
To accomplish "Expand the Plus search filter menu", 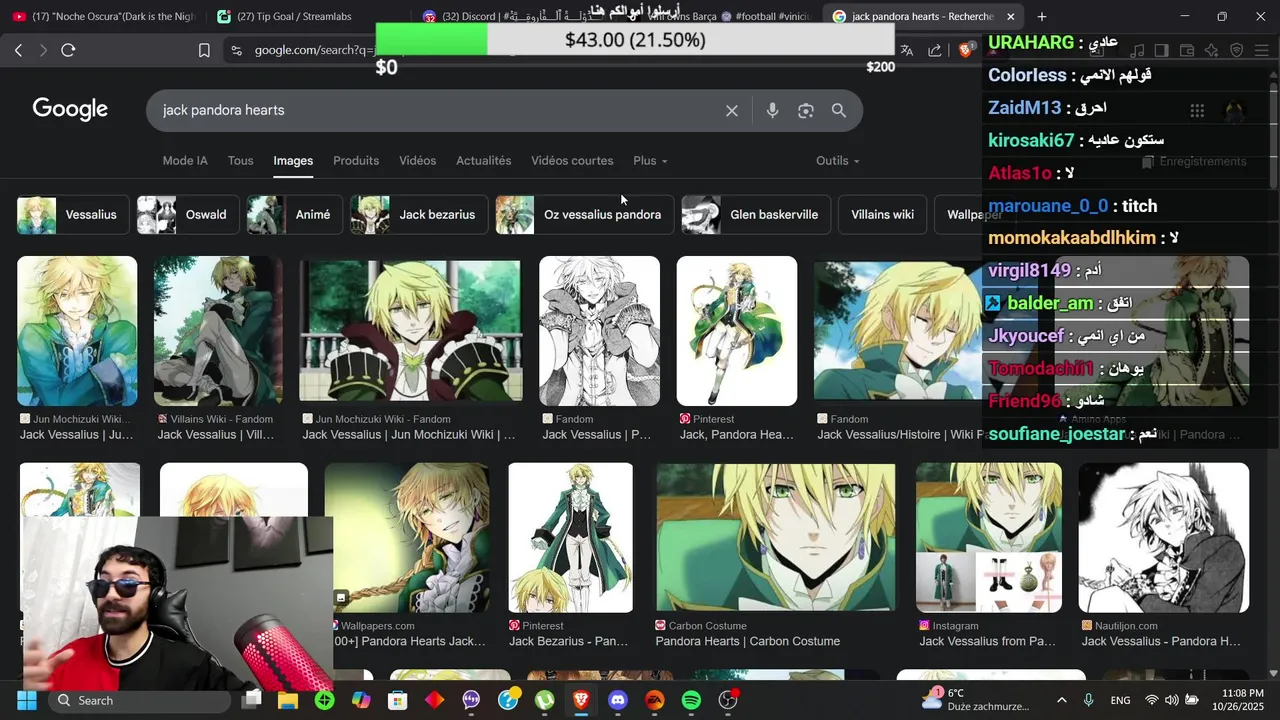I will 650,161.
